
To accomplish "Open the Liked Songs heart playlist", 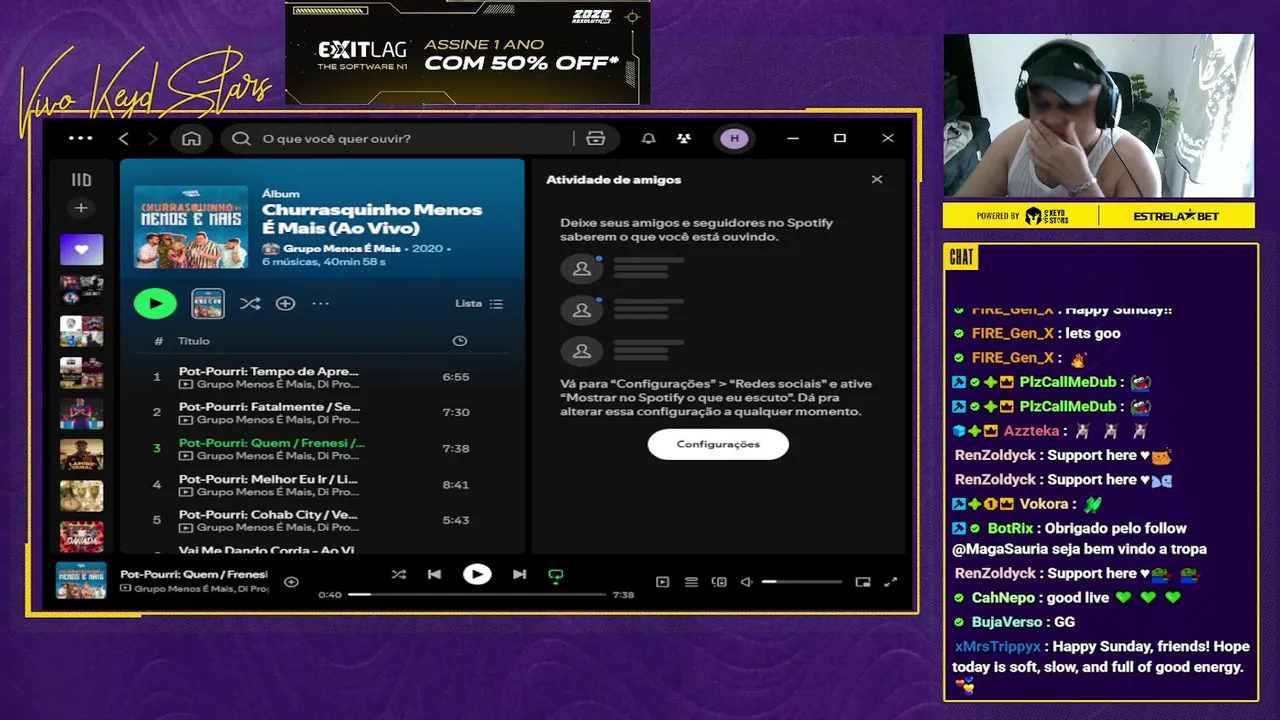I will pyautogui.click(x=81, y=249).
